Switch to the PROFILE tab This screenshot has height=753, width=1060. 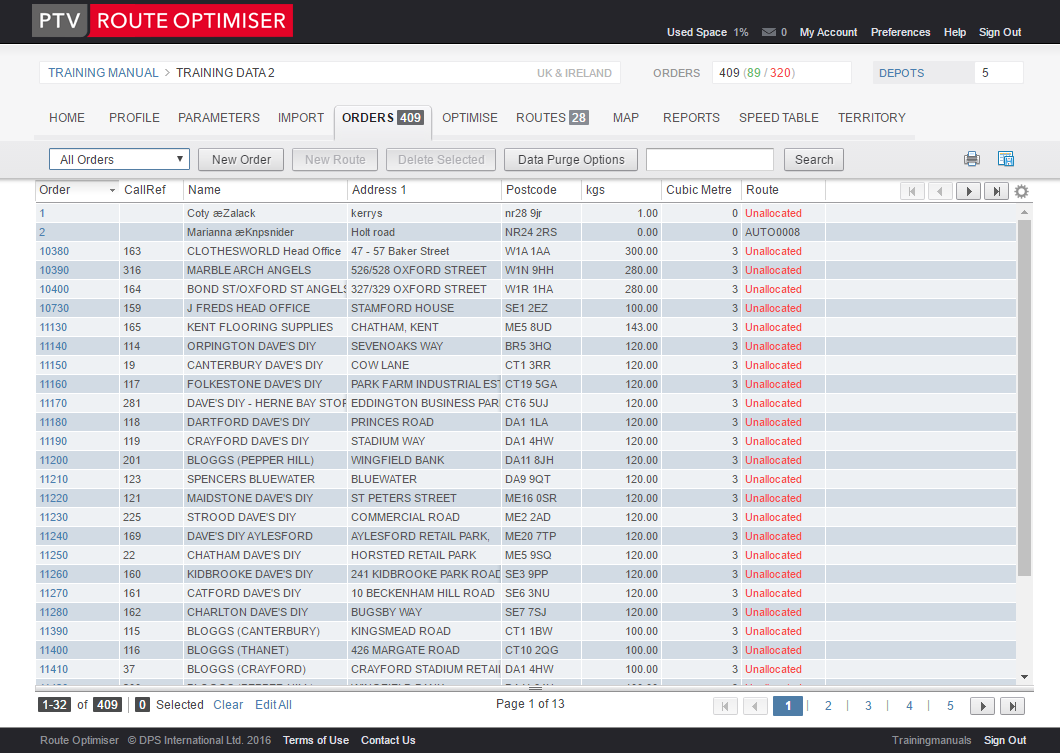click(135, 118)
